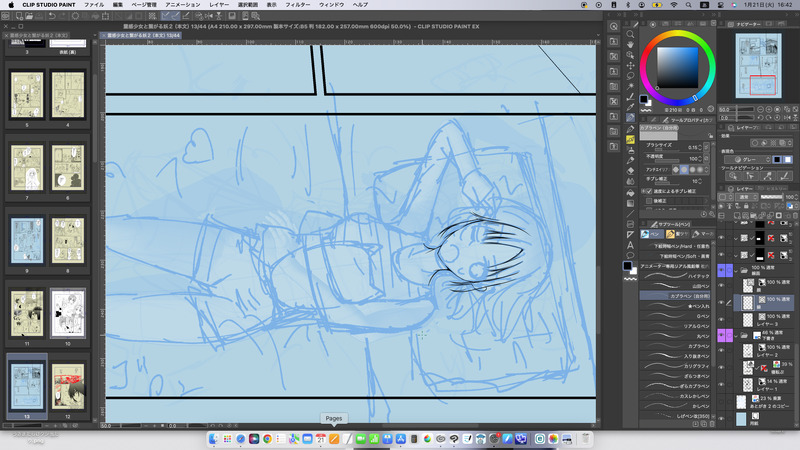
Task: Click the 手ブレ補正 value stepper
Action: [702, 181]
